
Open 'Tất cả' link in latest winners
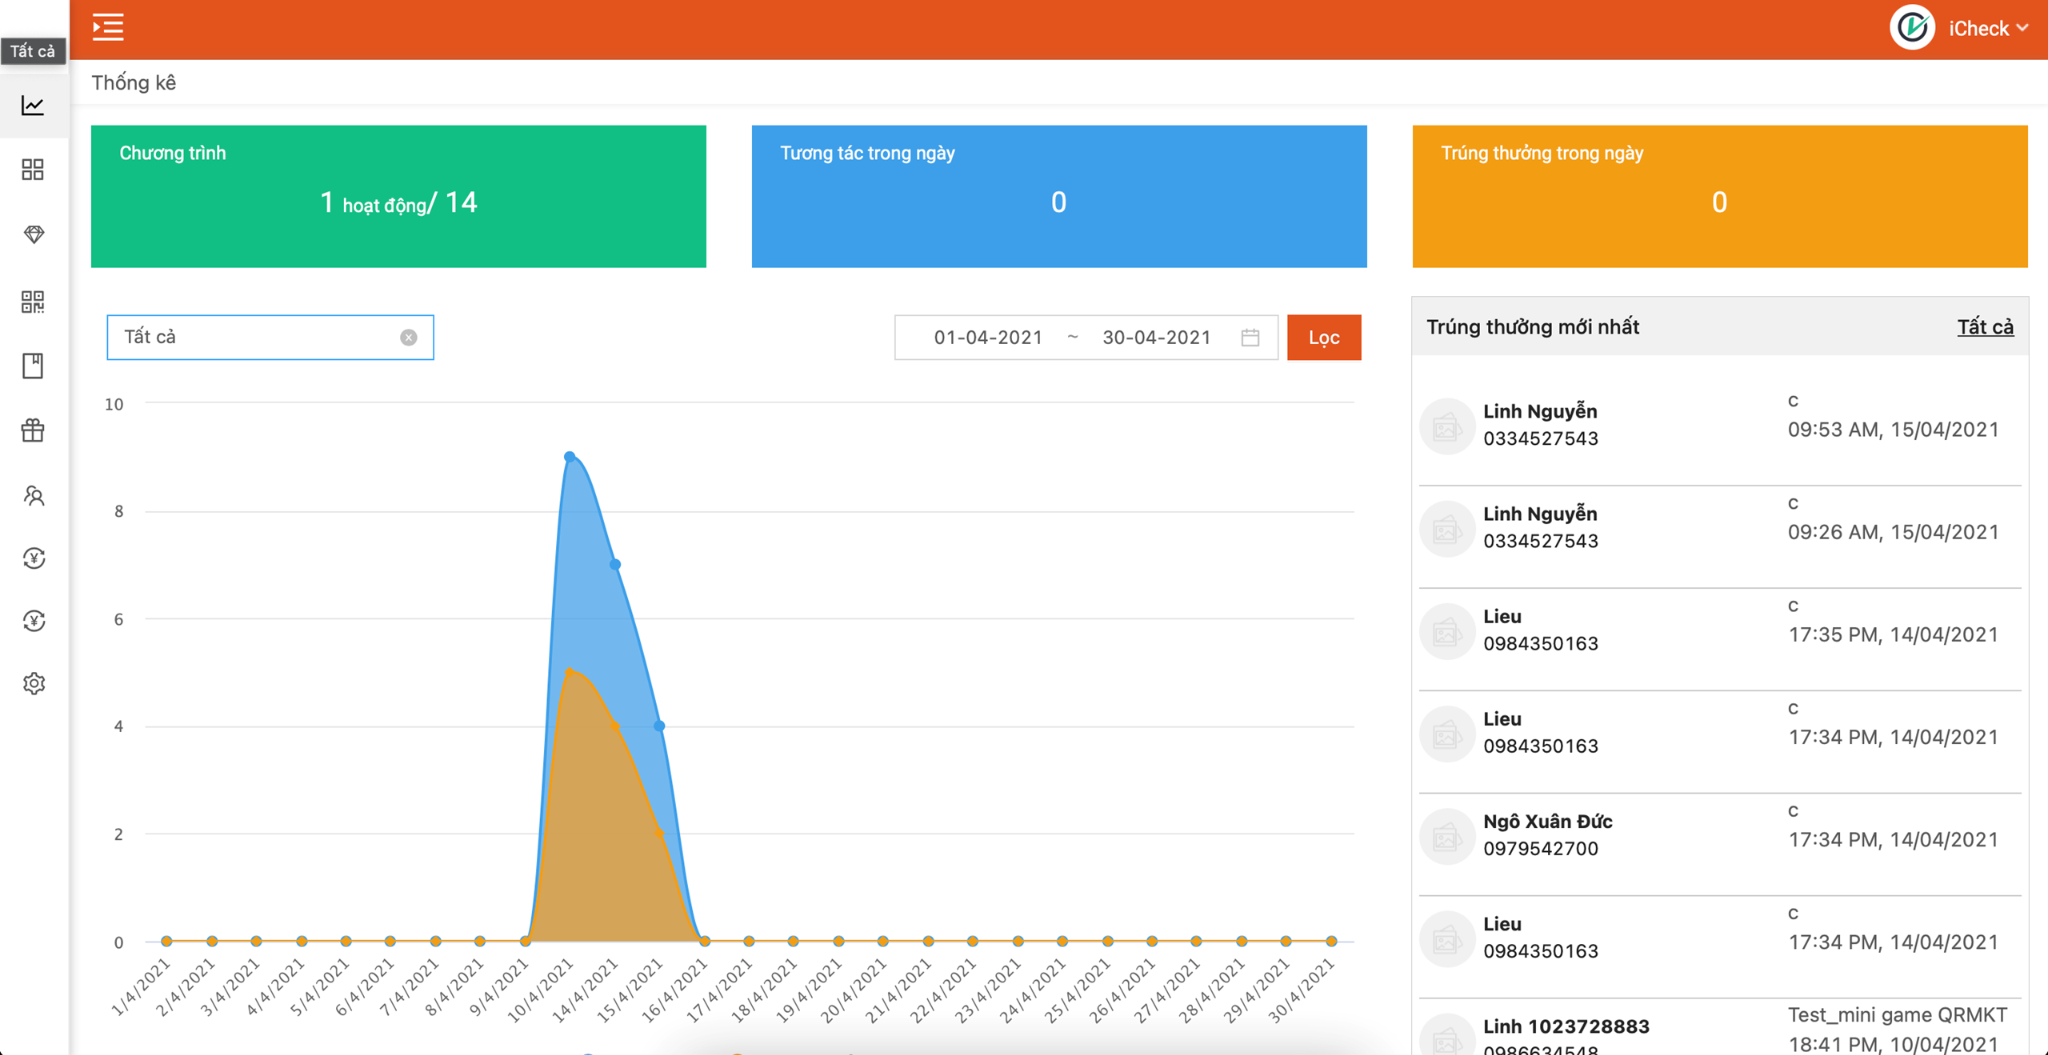(1984, 327)
